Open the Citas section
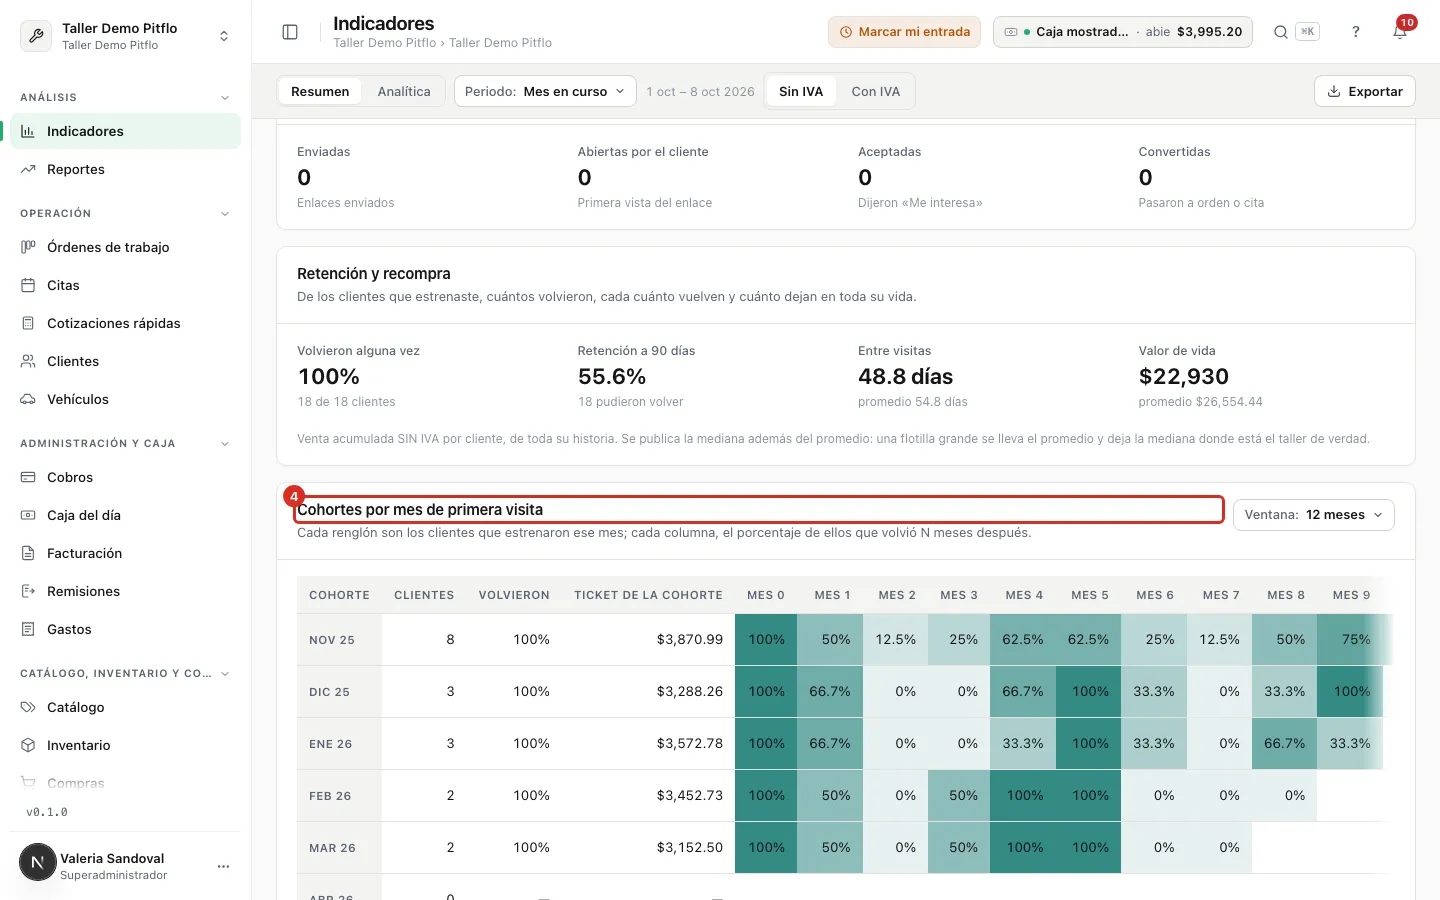The height and width of the screenshot is (900, 1440). pyautogui.click(x=125, y=285)
